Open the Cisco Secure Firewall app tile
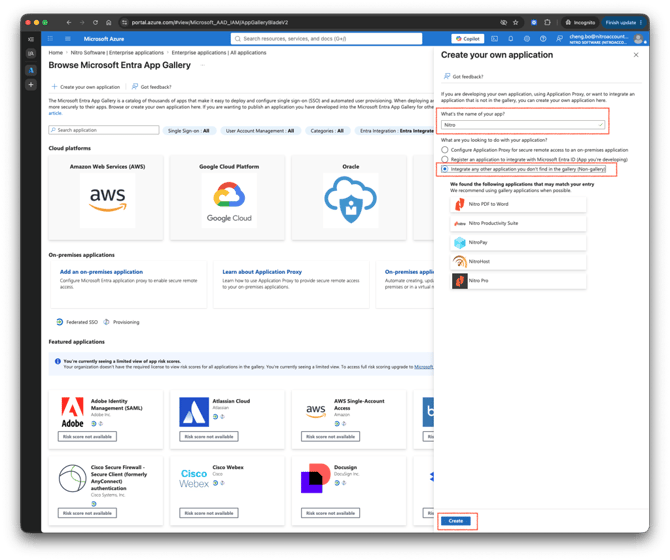The image size is (670, 560). pyautogui.click(x=106, y=491)
